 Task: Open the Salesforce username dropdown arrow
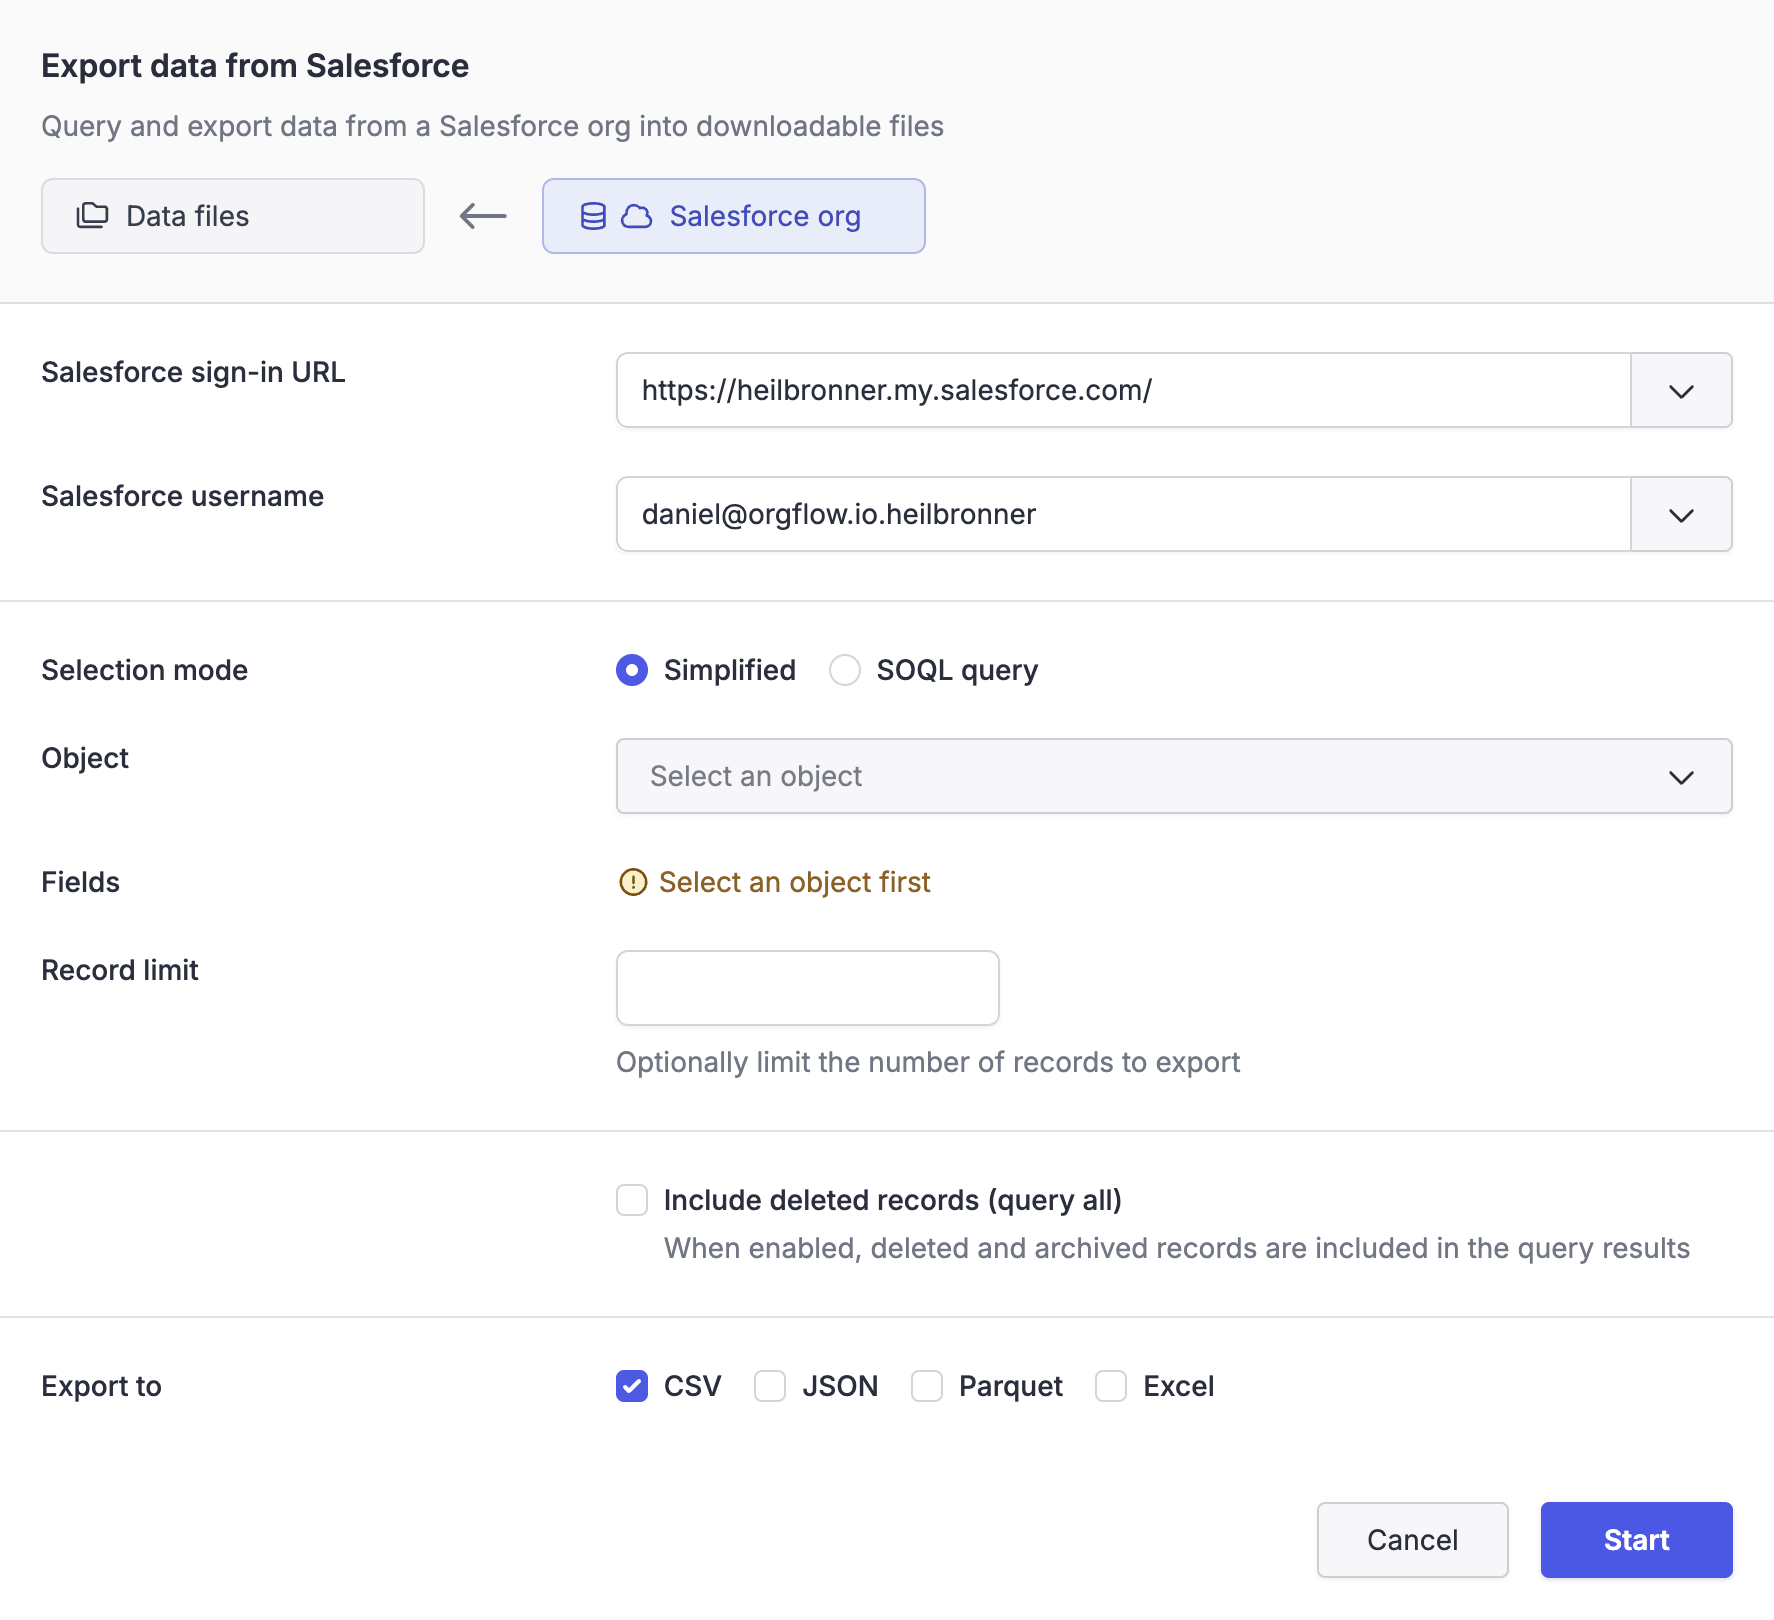1681,514
